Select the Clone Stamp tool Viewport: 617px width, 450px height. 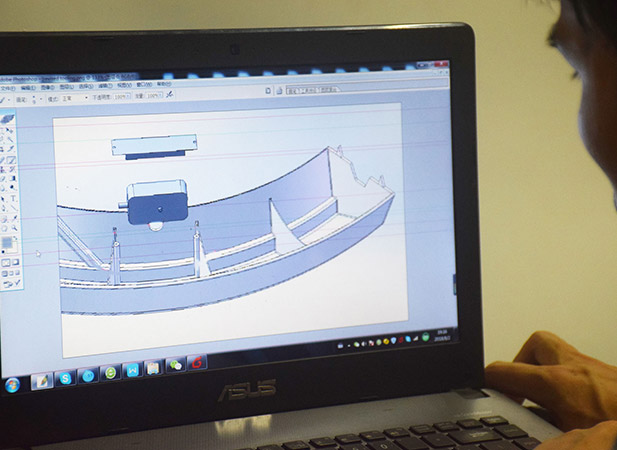pos(2,170)
